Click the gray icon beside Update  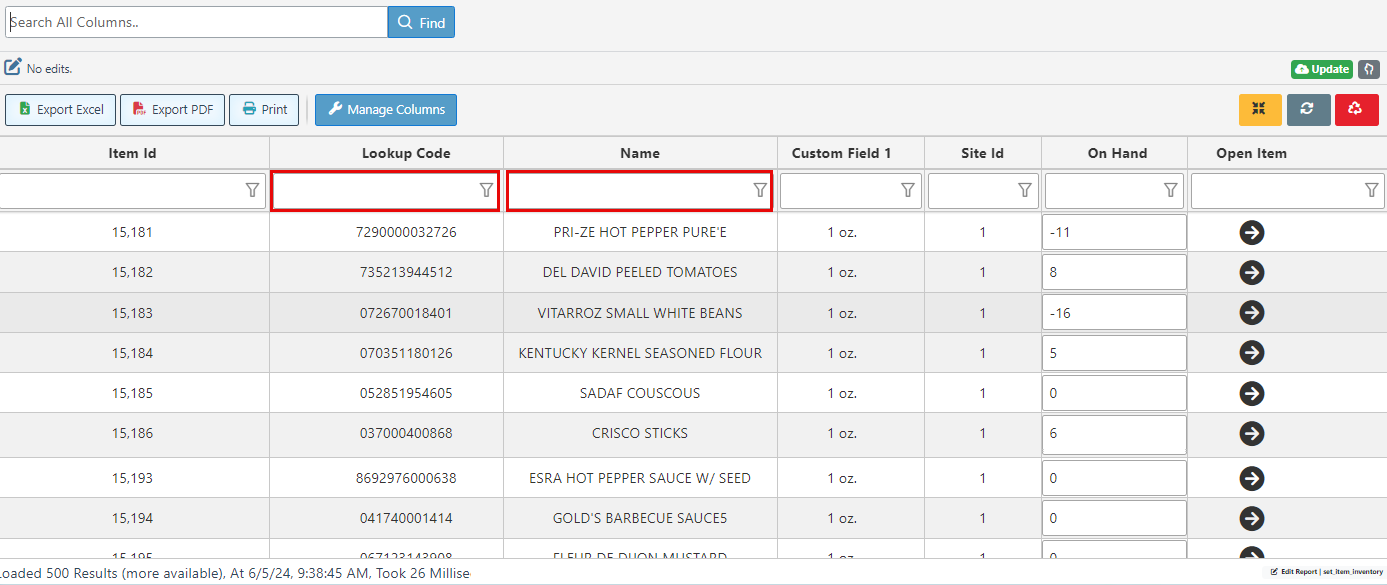pos(1369,69)
